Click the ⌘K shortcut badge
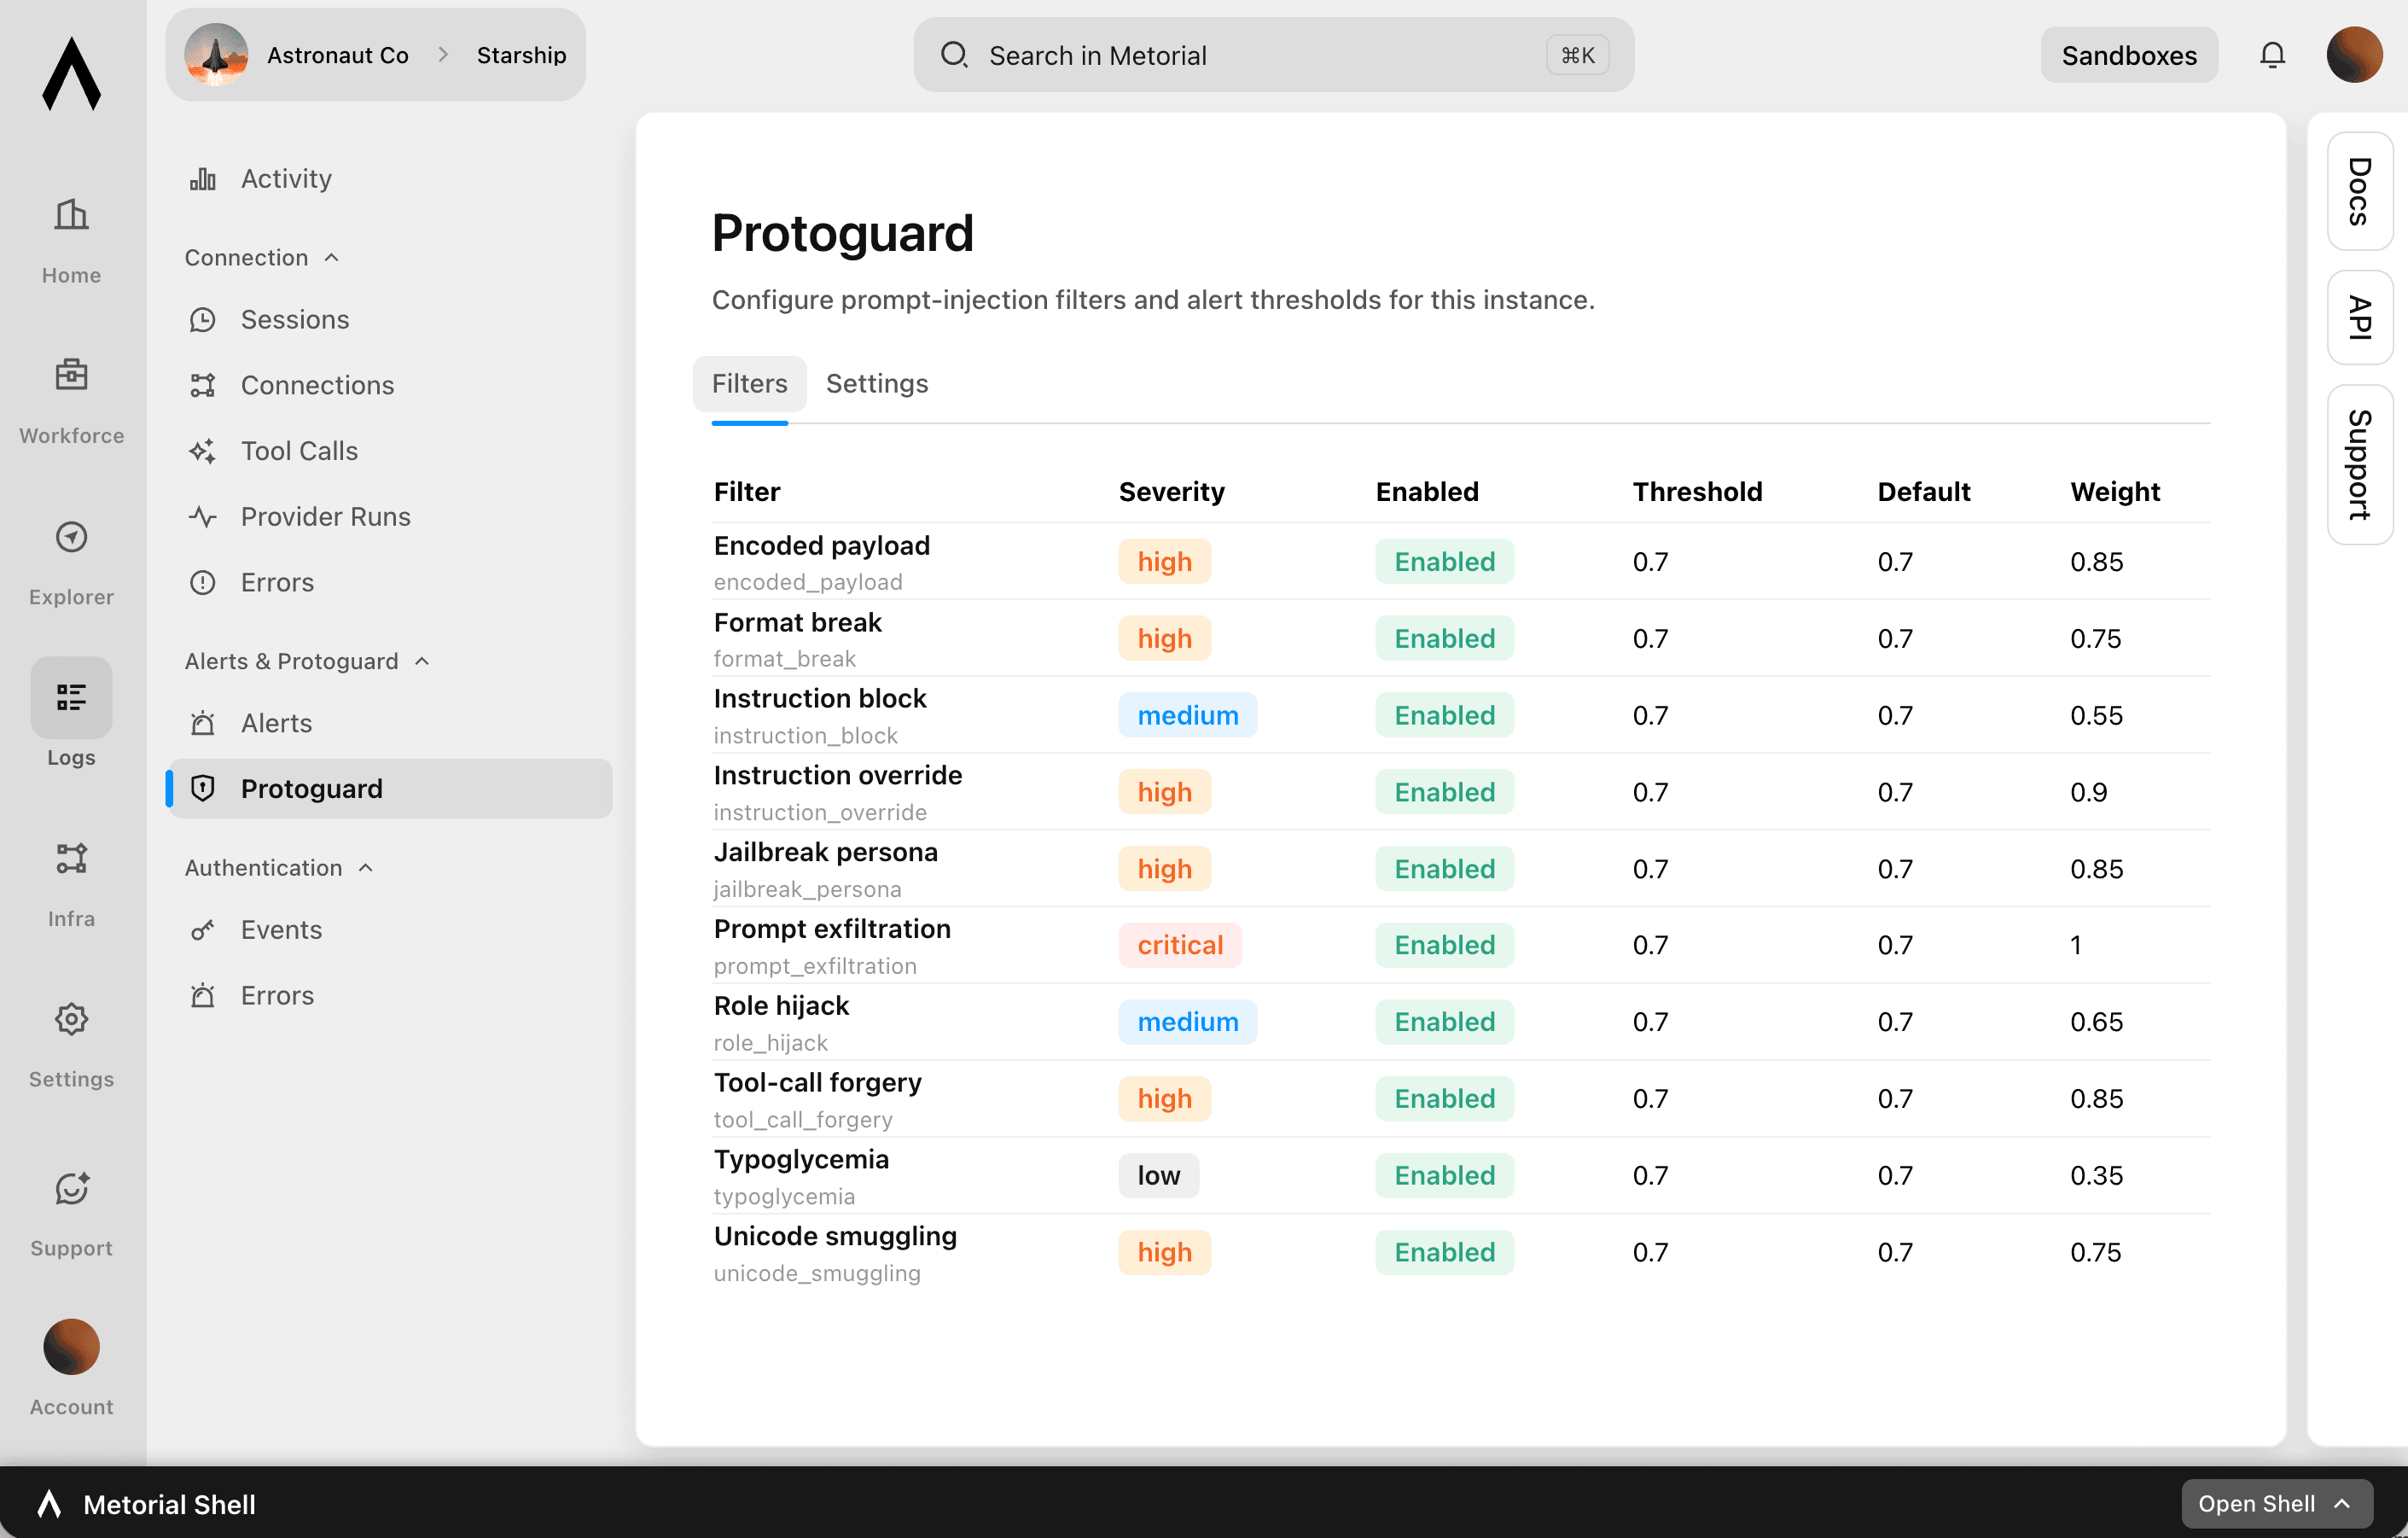Viewport: 2408px width, 1538px height. 1577,55
